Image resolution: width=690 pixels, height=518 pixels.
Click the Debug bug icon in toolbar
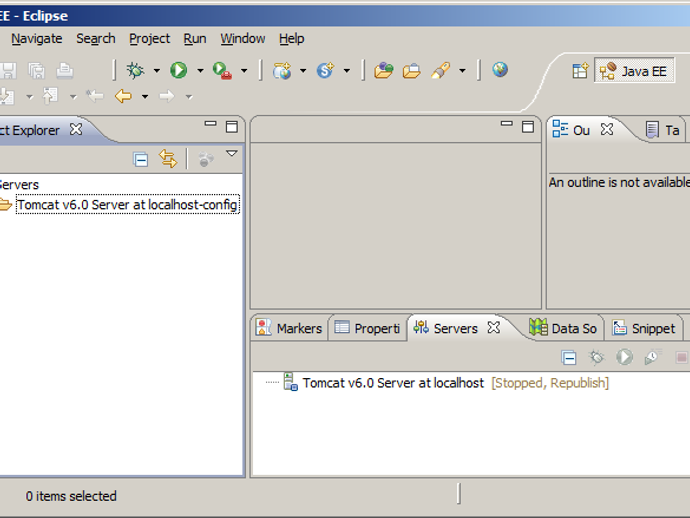point(135,70)
